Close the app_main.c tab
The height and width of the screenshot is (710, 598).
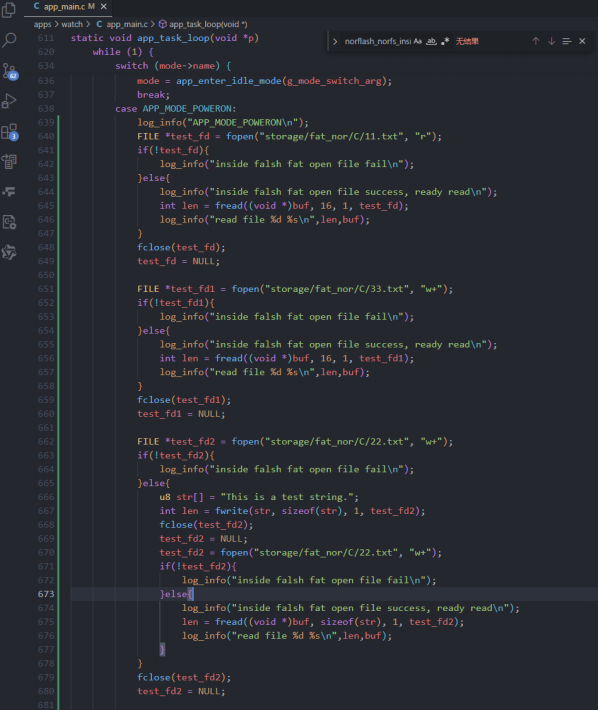tap(104, 6)
